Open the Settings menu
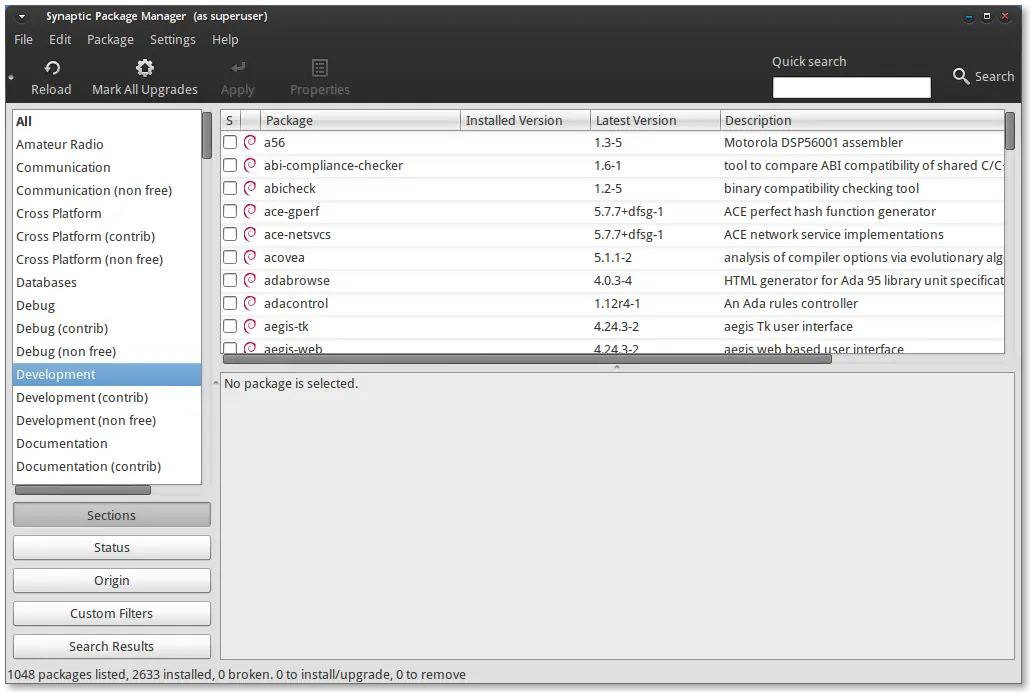Viewport: 1031px width, 693px height. [x=172, y=39]
